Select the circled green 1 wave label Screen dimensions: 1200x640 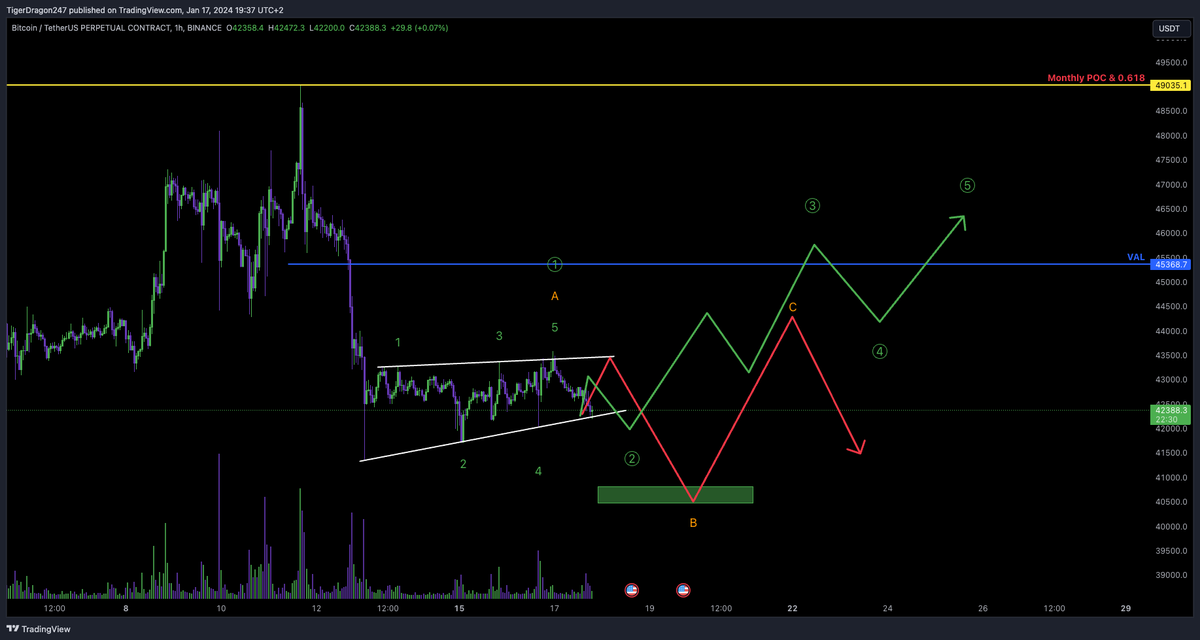pyautogui.click(x=555, y=264)
